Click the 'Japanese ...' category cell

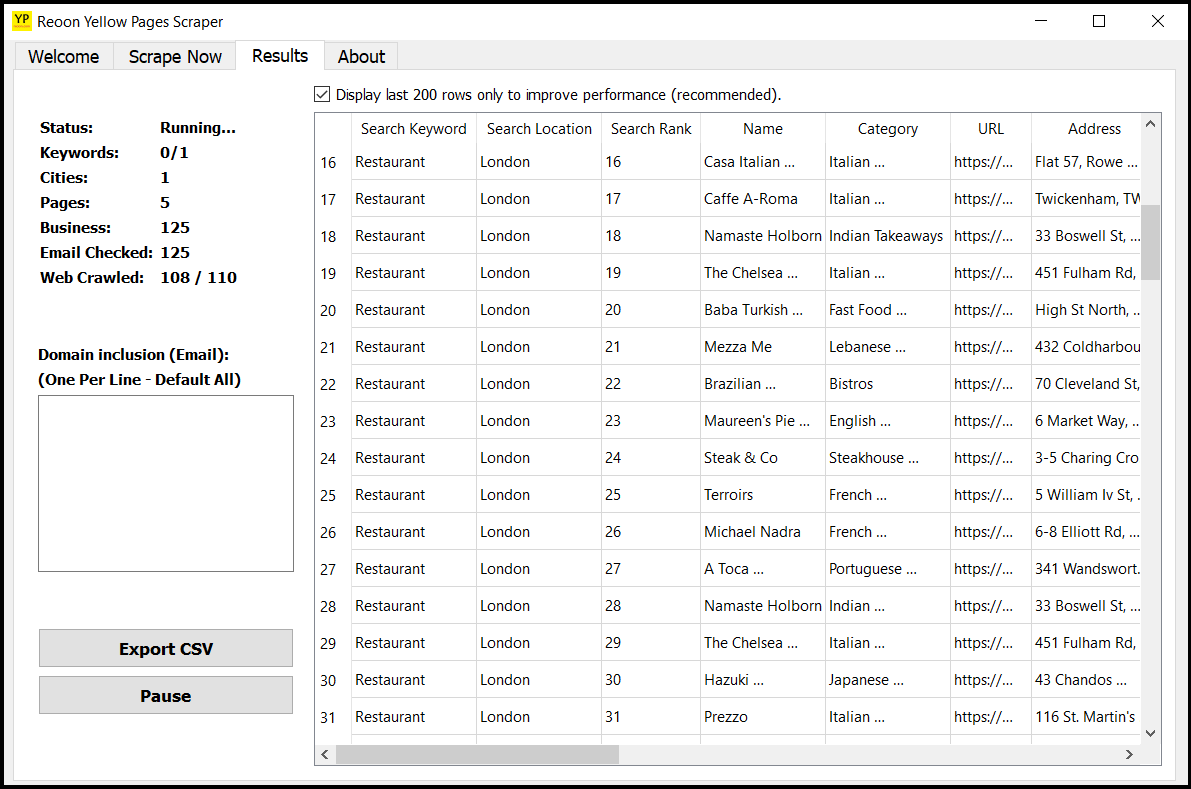tap(888, 680)
